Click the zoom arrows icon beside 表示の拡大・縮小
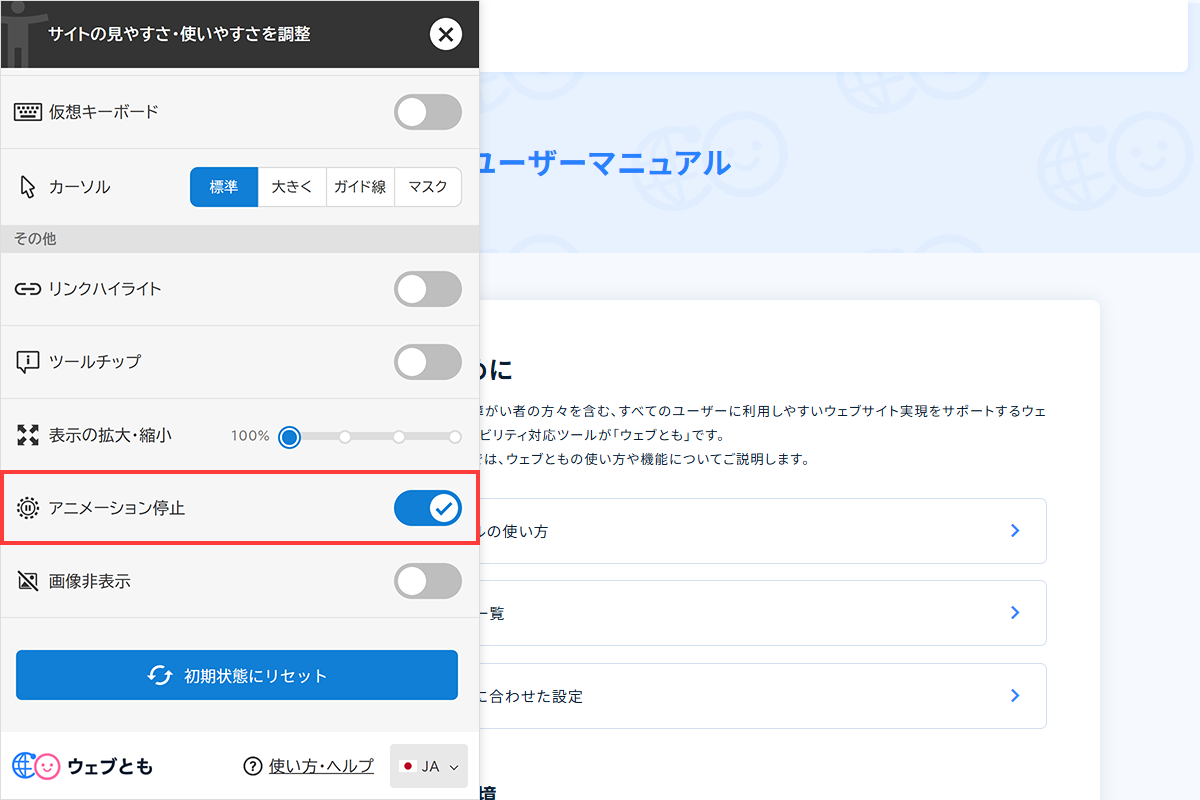The image size is (1200, 800). pos(27,436)
